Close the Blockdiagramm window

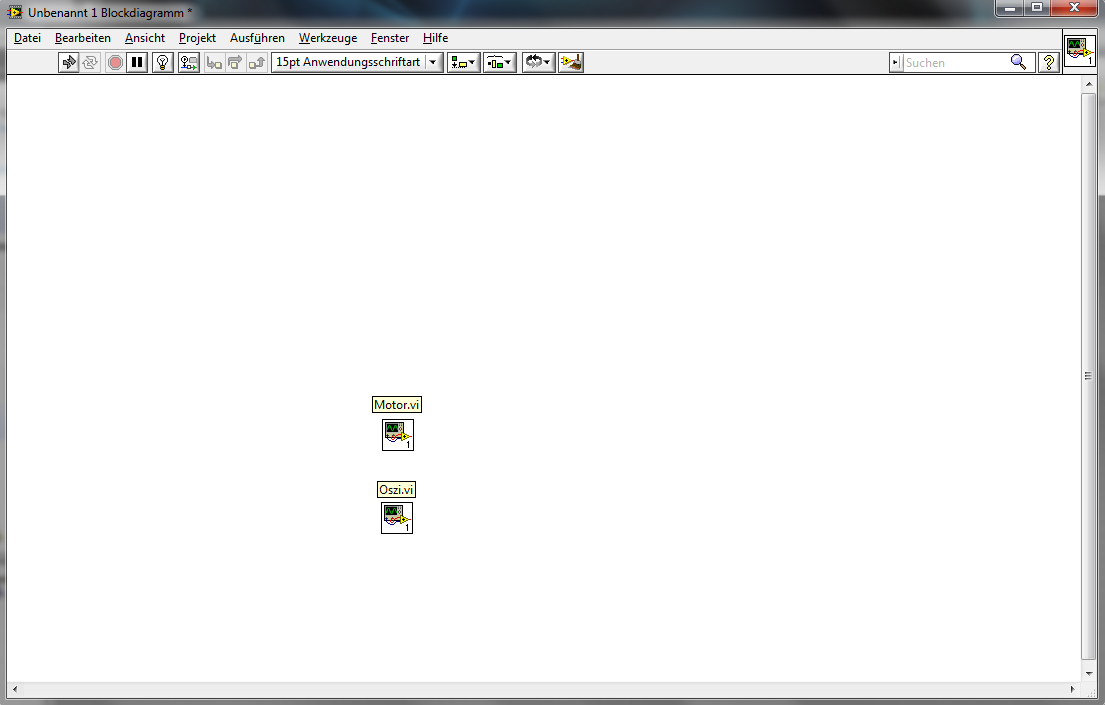1074,8
